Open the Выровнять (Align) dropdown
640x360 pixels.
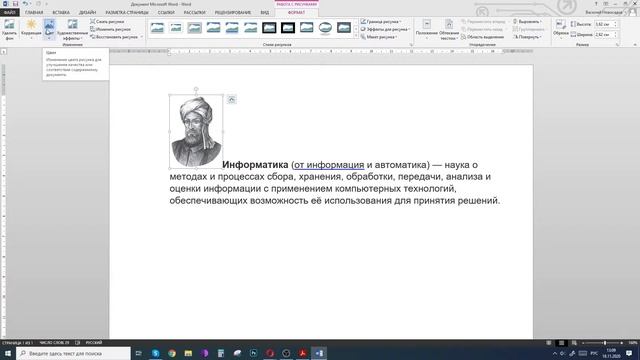click(x=527, y=22)
